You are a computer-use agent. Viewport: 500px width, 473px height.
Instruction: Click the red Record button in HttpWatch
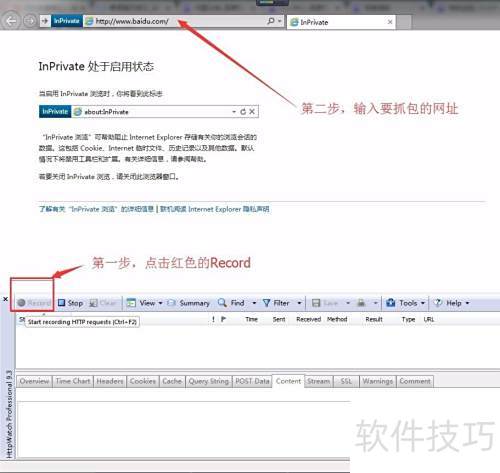point(34,303)
